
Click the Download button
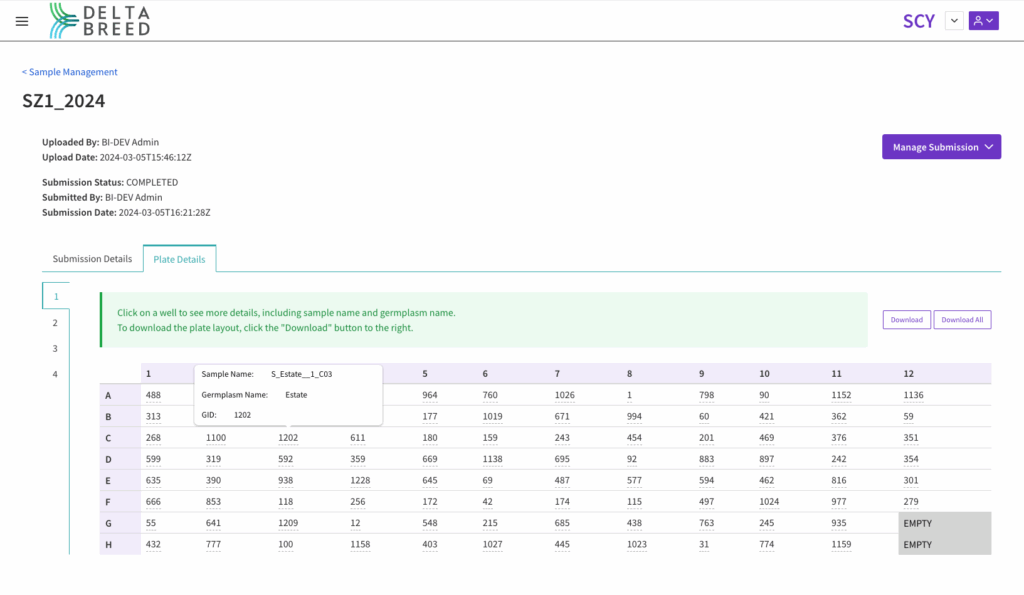click(906, 320)
